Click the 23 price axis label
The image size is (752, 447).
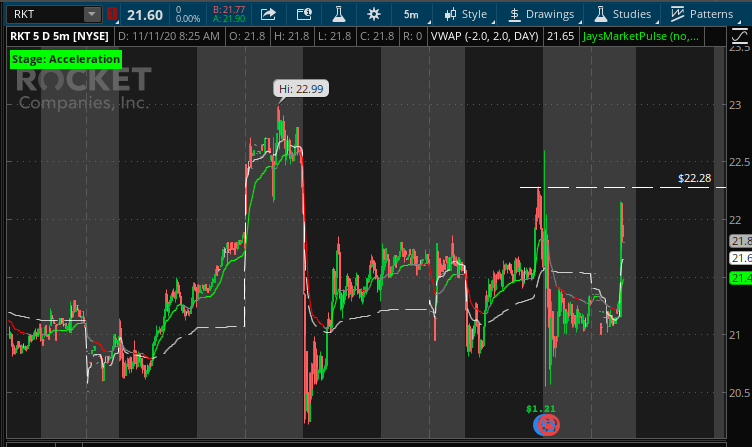pyautogui.click(x=735, y=105)
